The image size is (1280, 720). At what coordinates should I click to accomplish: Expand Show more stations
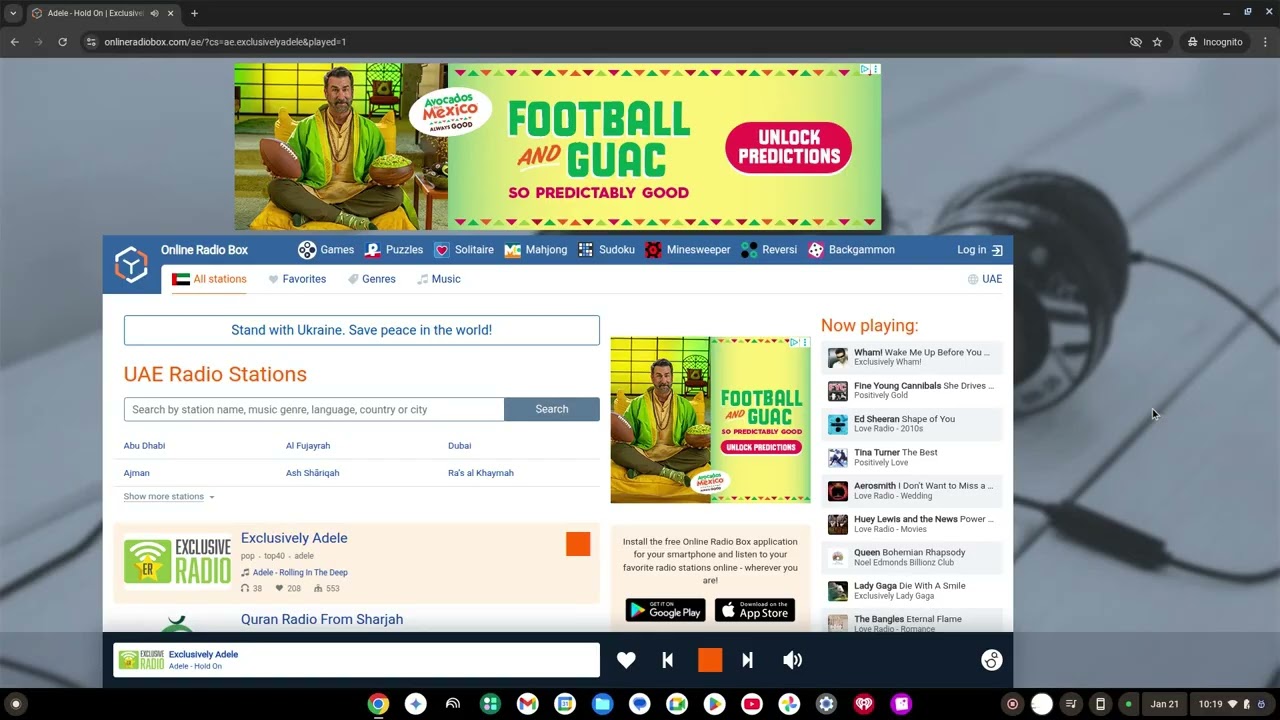(x=168, y=497)
